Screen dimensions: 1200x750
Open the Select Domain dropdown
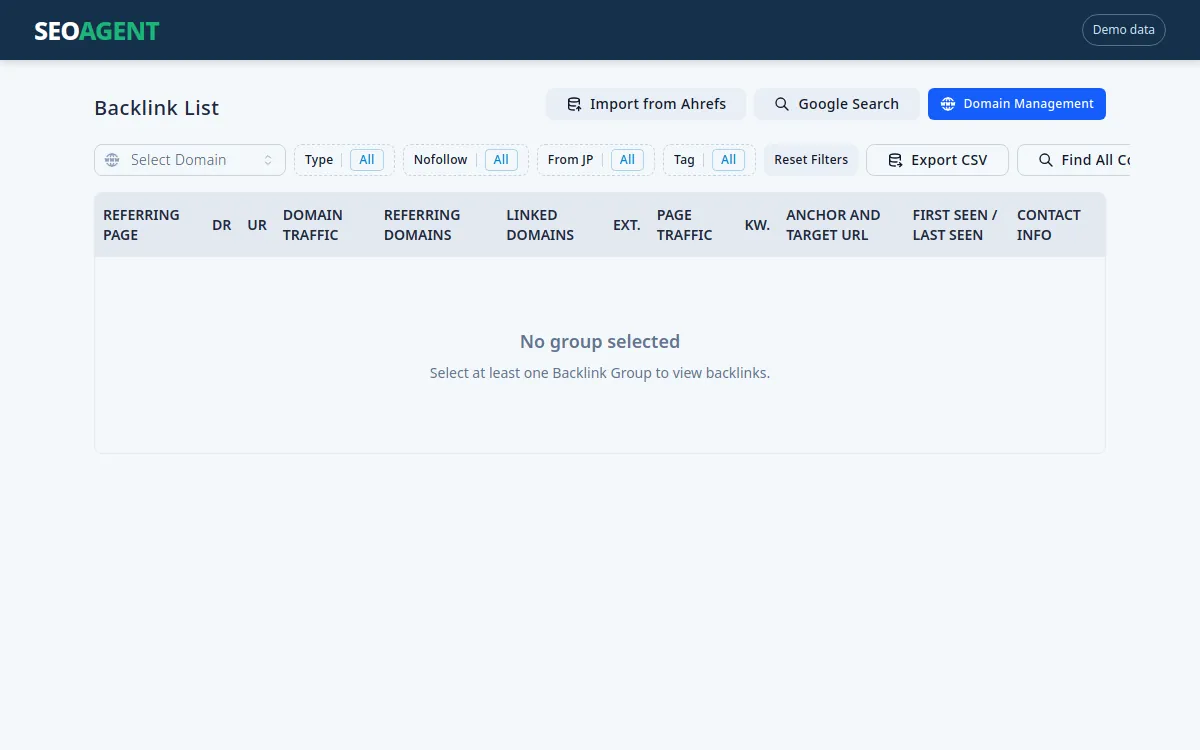pos(190,160)
